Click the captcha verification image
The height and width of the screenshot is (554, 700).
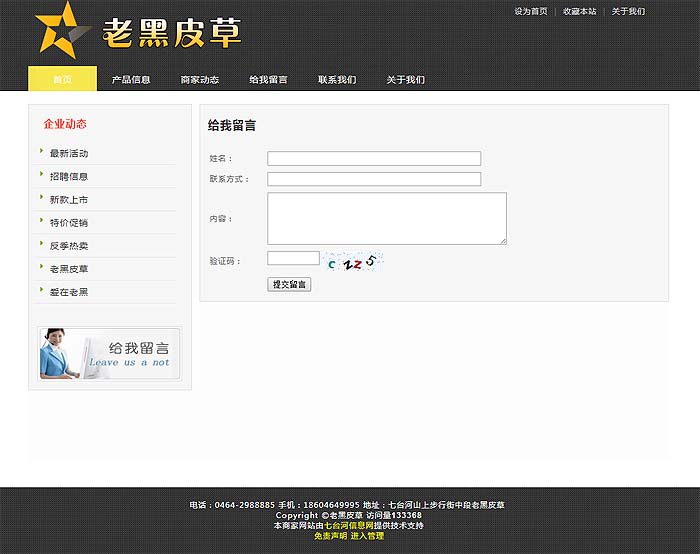click(354, 262)
